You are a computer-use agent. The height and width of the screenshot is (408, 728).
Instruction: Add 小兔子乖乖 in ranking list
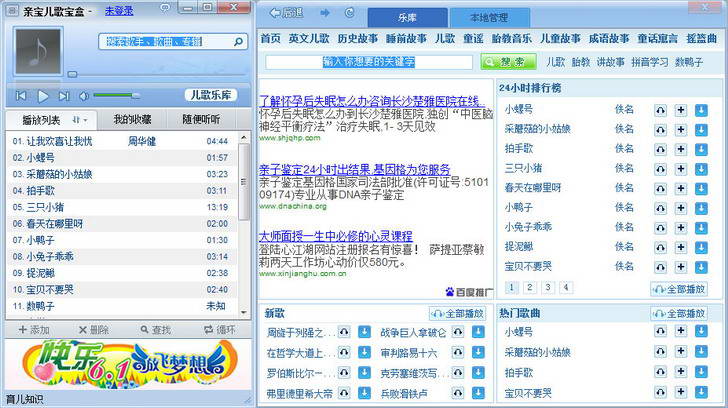[681, 227]
